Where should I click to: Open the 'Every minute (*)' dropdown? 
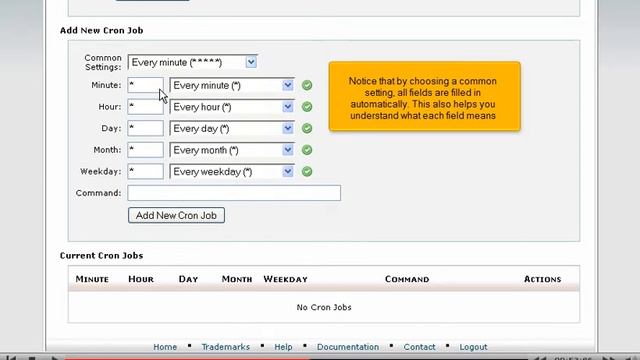point(232,85)
